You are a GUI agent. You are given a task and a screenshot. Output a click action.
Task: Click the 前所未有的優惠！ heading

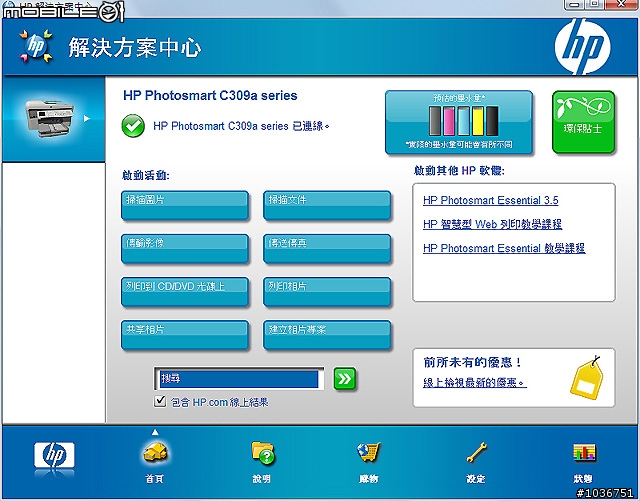tap(473, 362)
